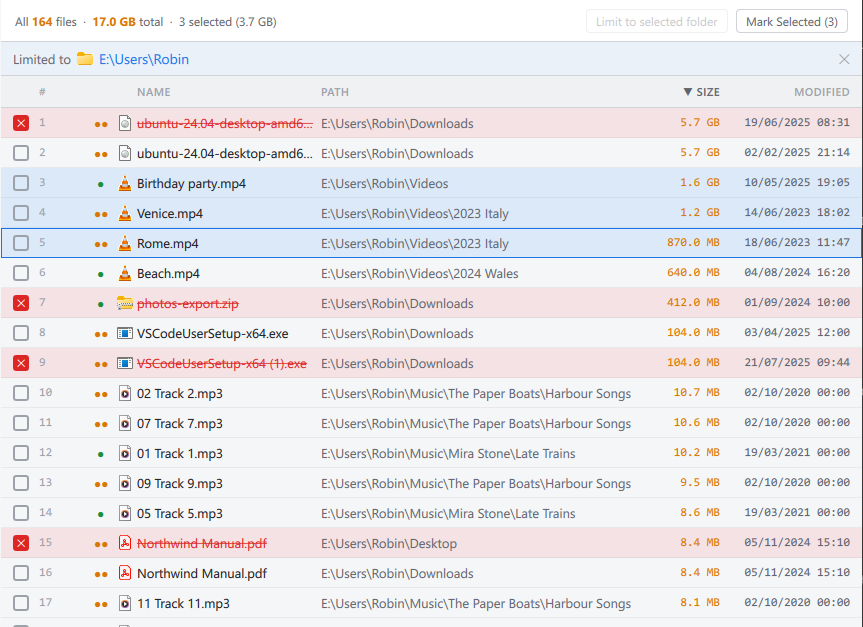This screenshot has width=863, height=627.
Task: Click the PDF icon for Northwind Manual in Downloads
Action: point(125,573)
